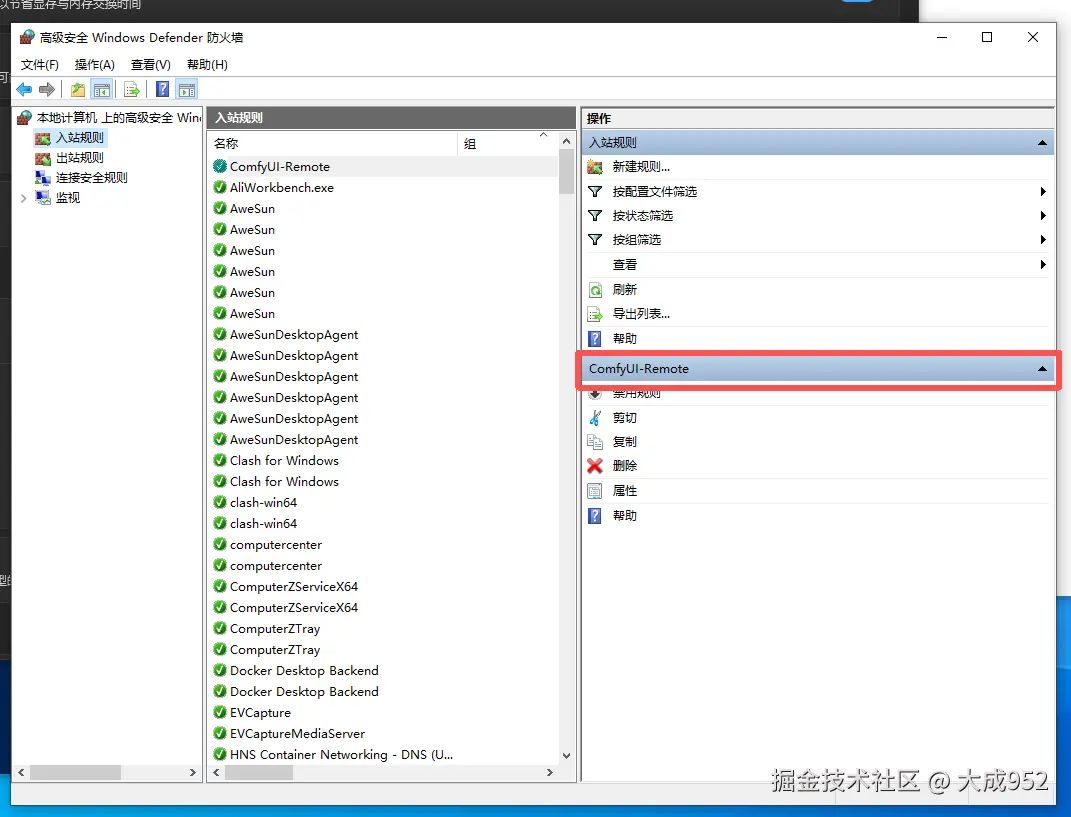Sort by the 组 column header
The image size is (1071, 817).
(x=507, y=143)
